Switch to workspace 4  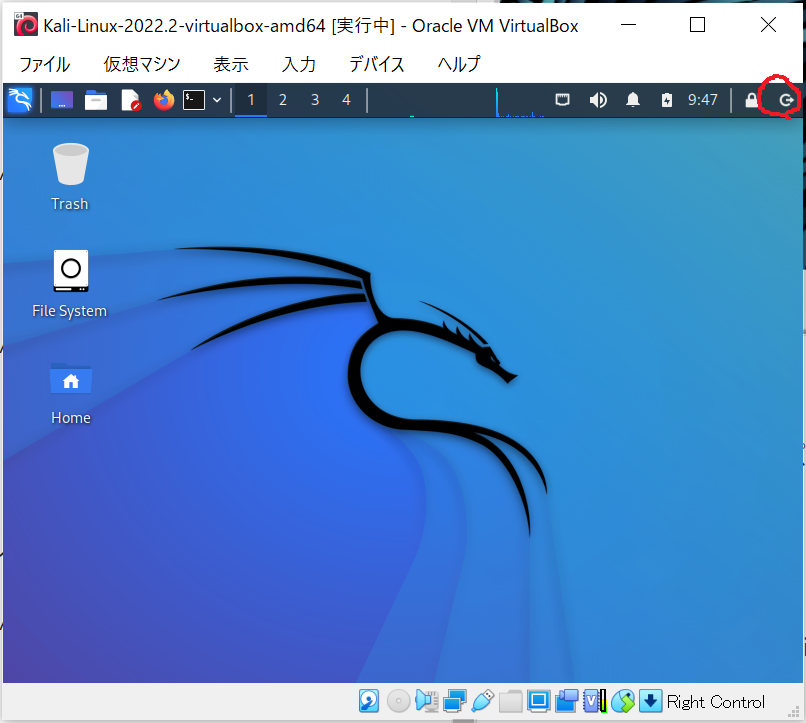pos(346,100)
